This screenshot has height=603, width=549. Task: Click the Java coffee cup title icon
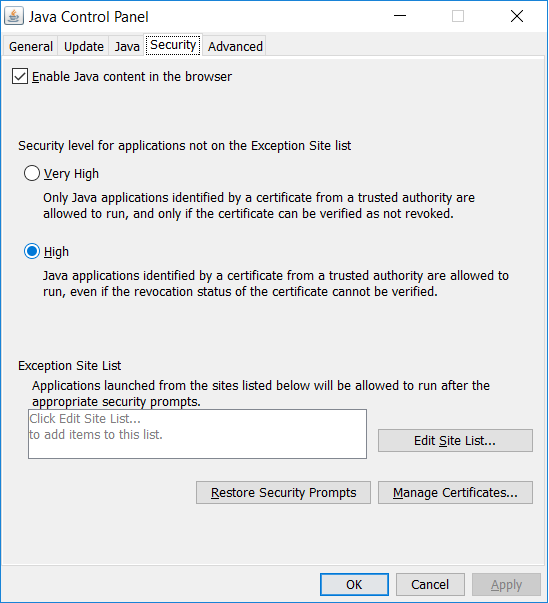pyautogui.click(x=14, y=16)
